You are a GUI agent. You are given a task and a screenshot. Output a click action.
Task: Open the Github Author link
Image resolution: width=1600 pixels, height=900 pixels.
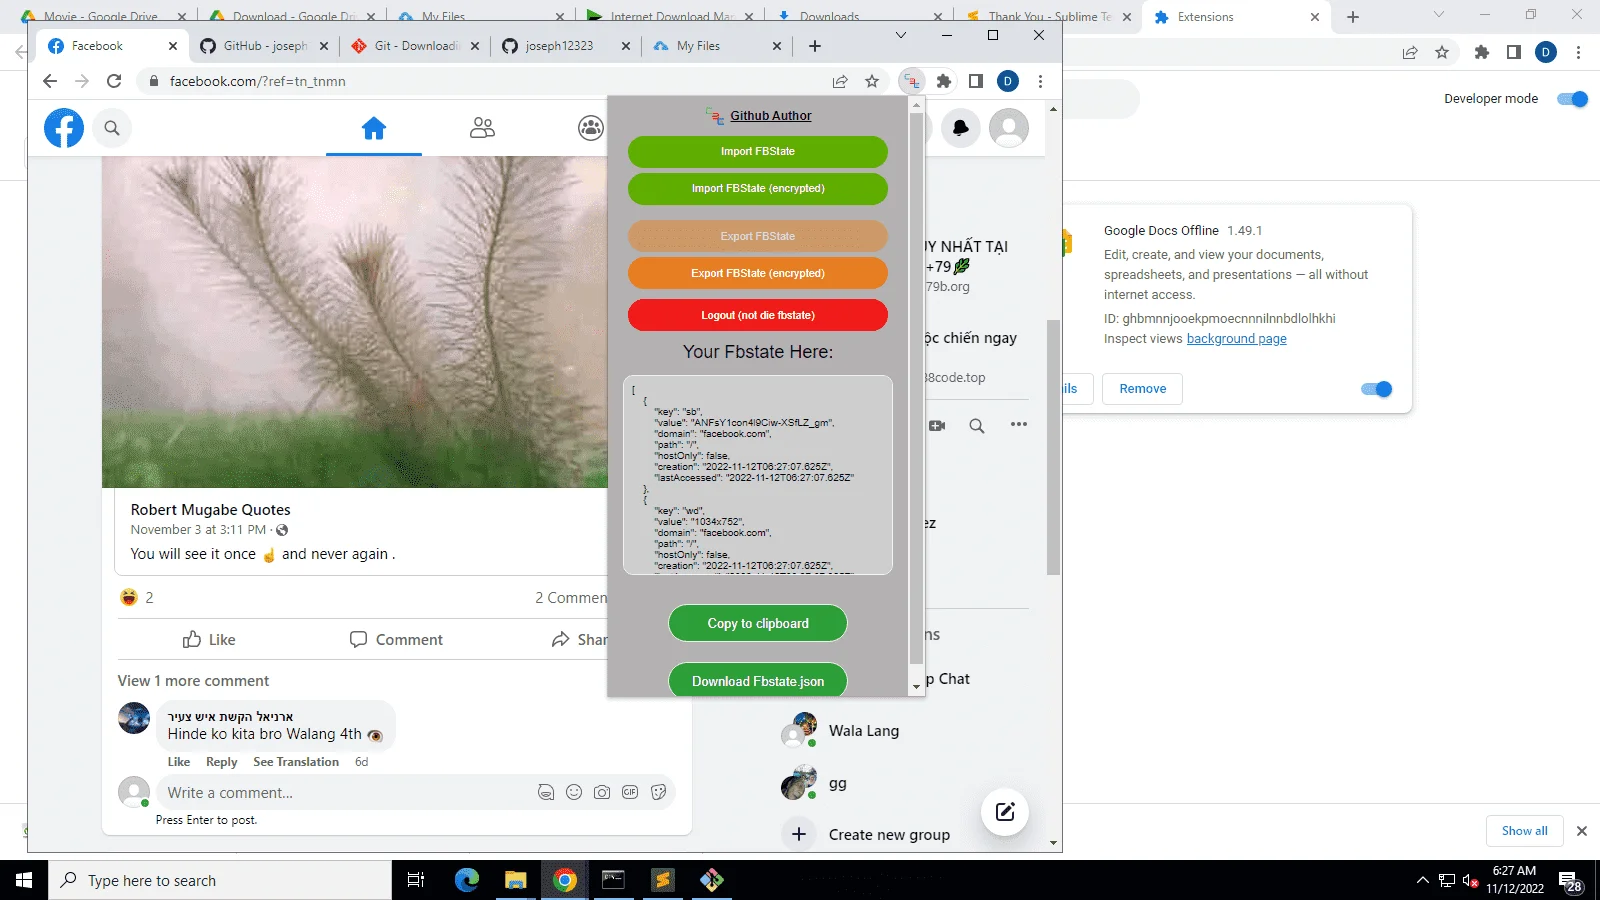770,116
